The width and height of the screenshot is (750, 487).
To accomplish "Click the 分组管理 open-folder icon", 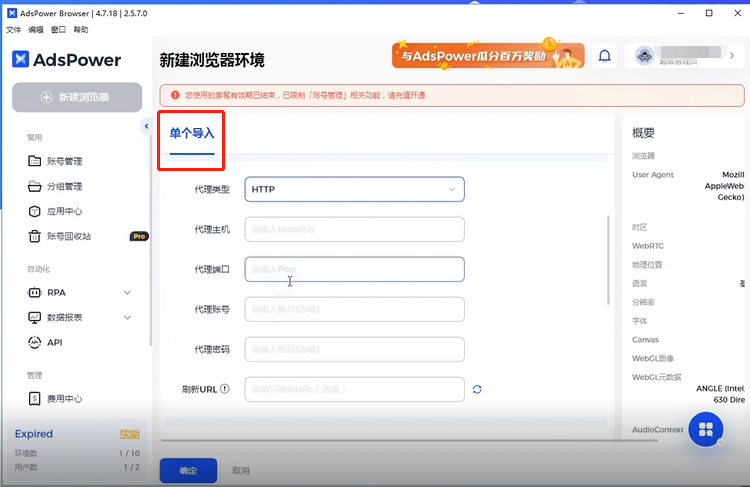I will pos(34,186).
